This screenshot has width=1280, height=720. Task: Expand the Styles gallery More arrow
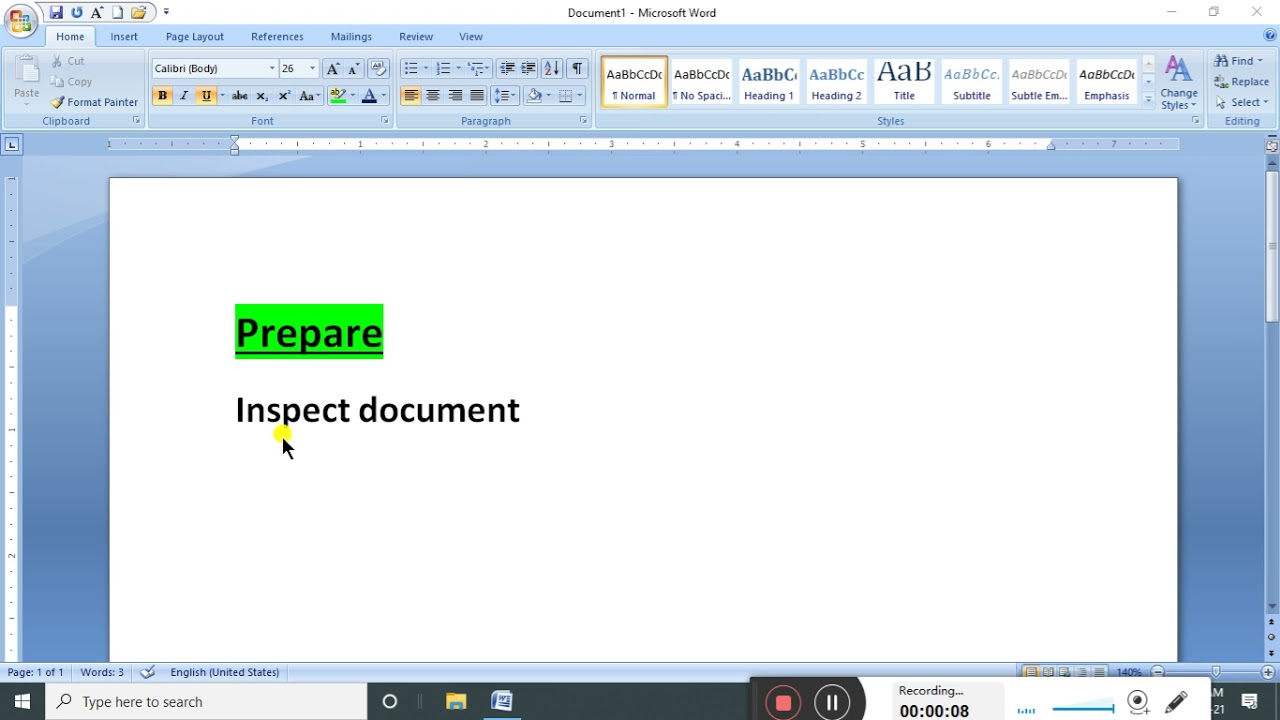coord(1149,100)
